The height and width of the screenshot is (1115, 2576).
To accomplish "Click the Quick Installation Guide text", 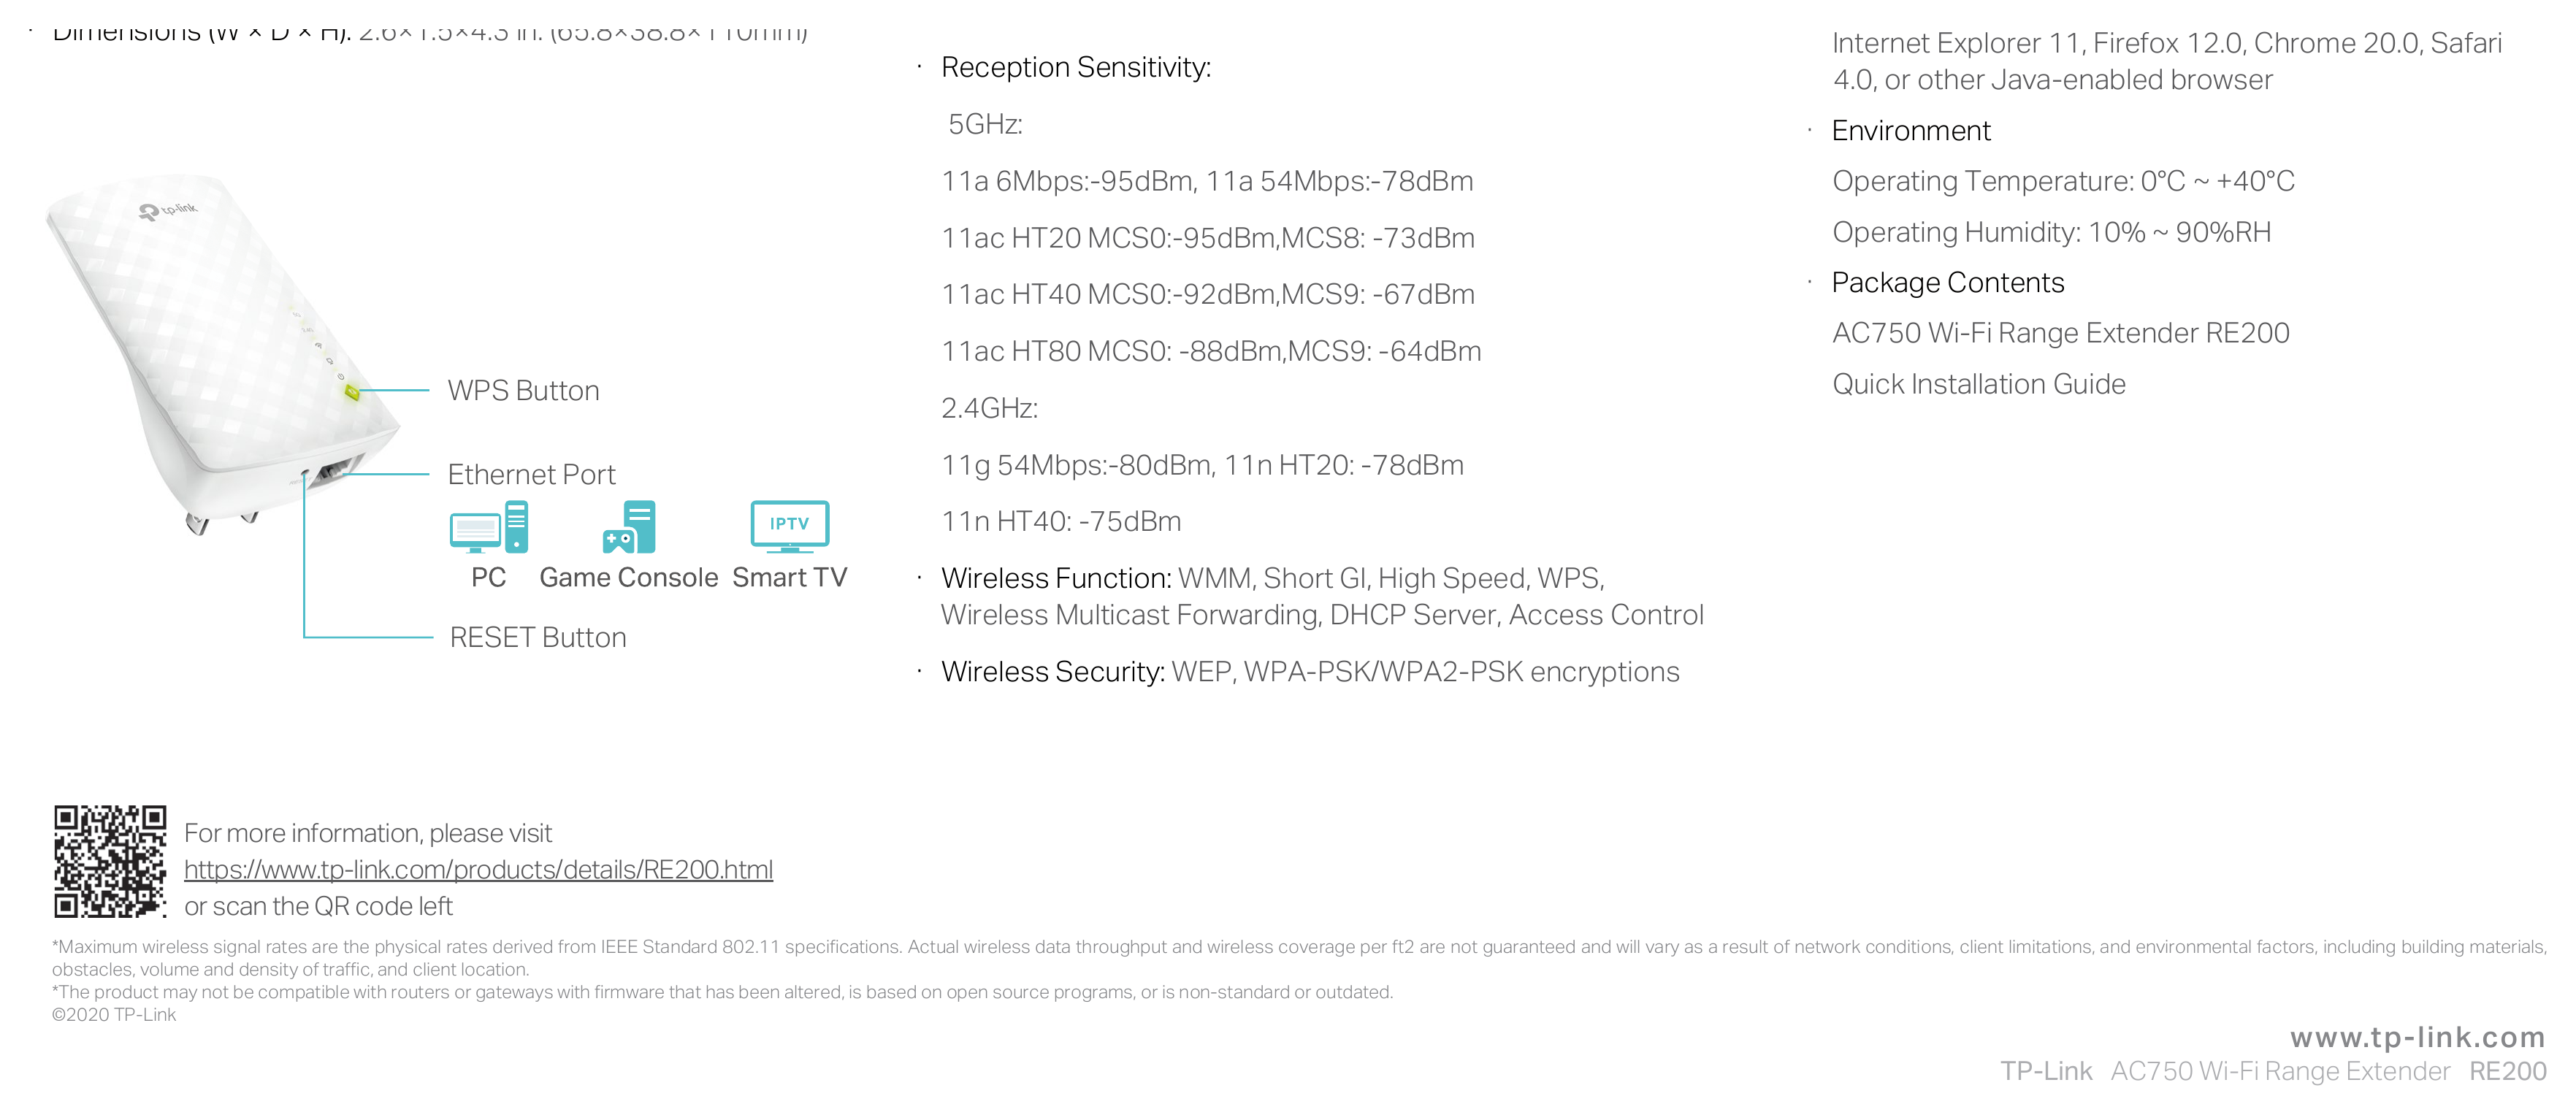I will 1979,384.
